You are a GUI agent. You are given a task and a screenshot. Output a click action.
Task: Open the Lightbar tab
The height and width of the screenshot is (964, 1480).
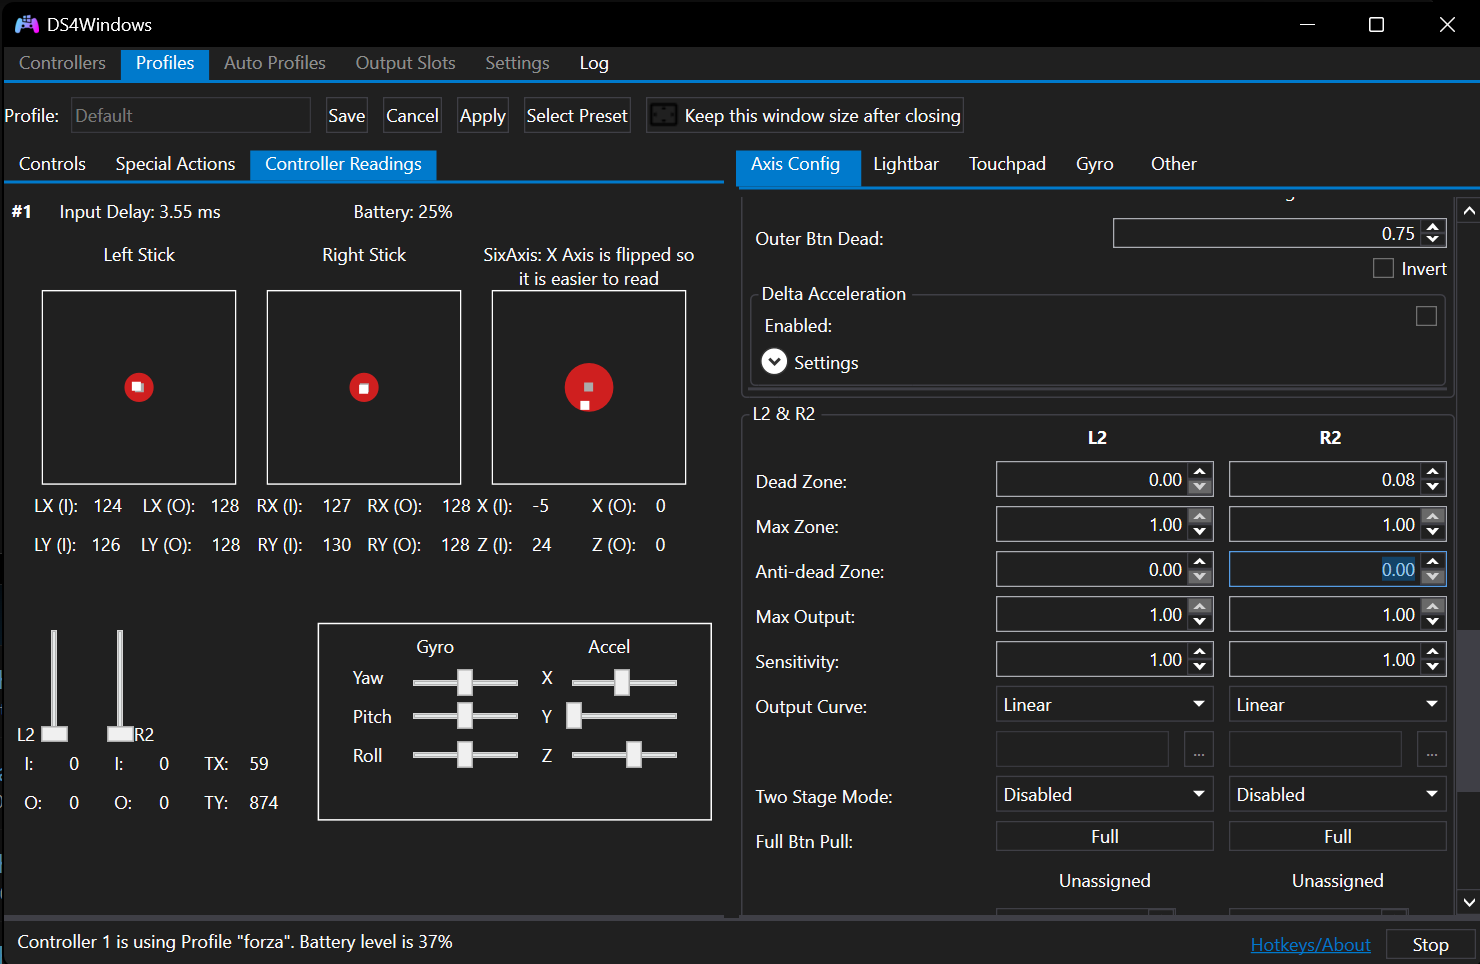(x=906, y=164)
